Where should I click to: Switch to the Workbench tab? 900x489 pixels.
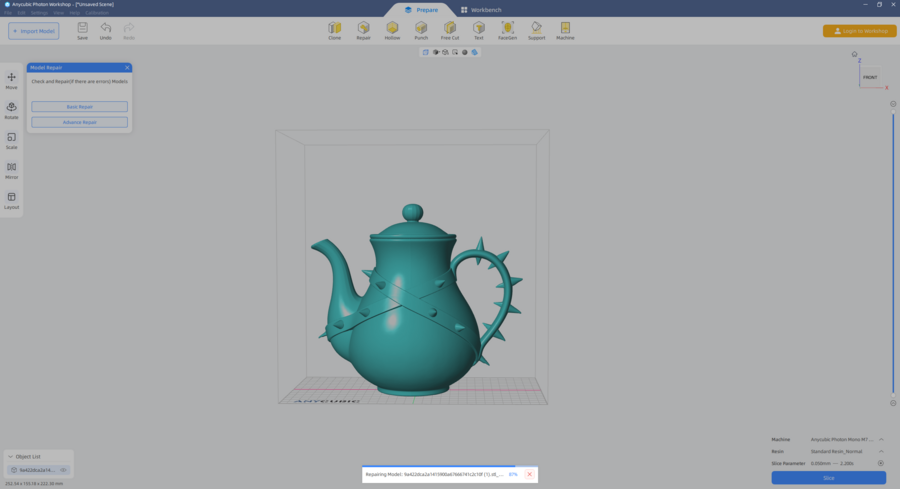[x=481, y=10]
